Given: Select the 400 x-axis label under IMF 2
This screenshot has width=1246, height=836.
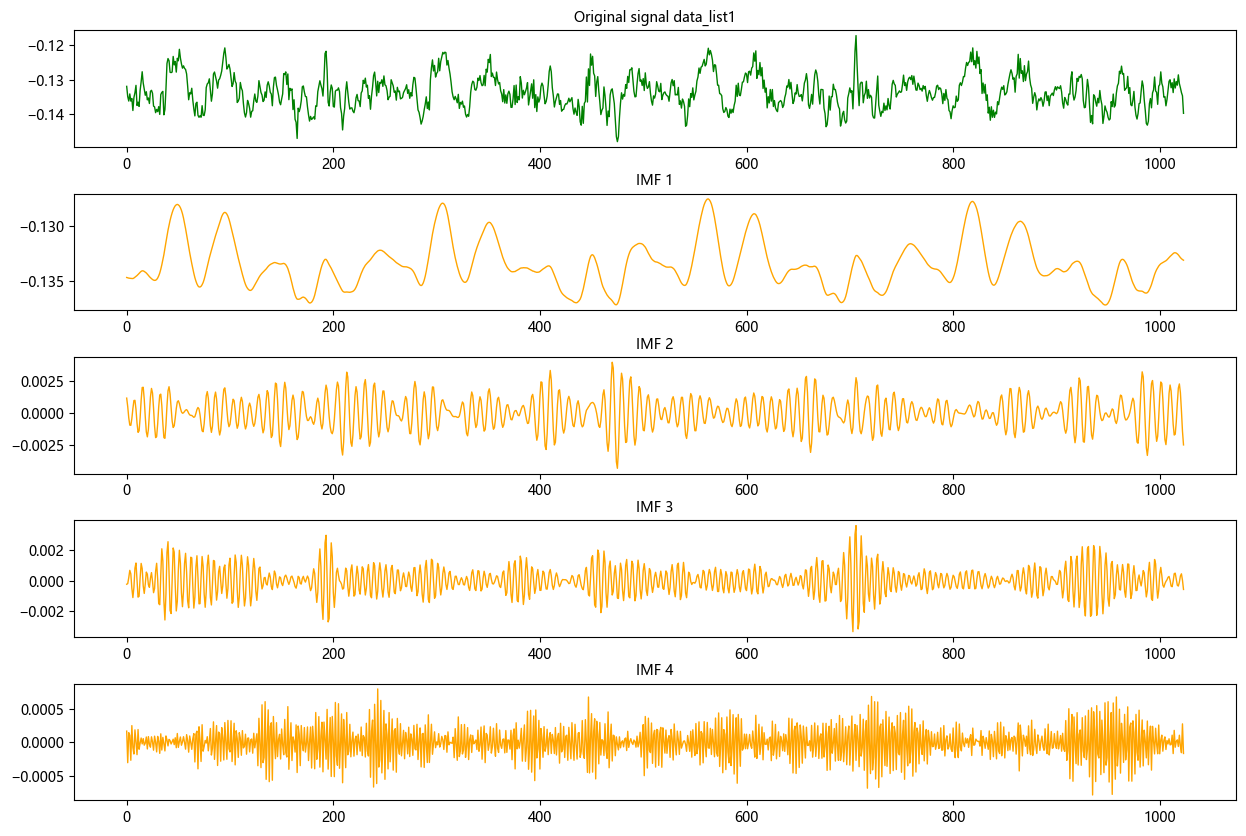Looking at the screenshot, I should point(540,490).
